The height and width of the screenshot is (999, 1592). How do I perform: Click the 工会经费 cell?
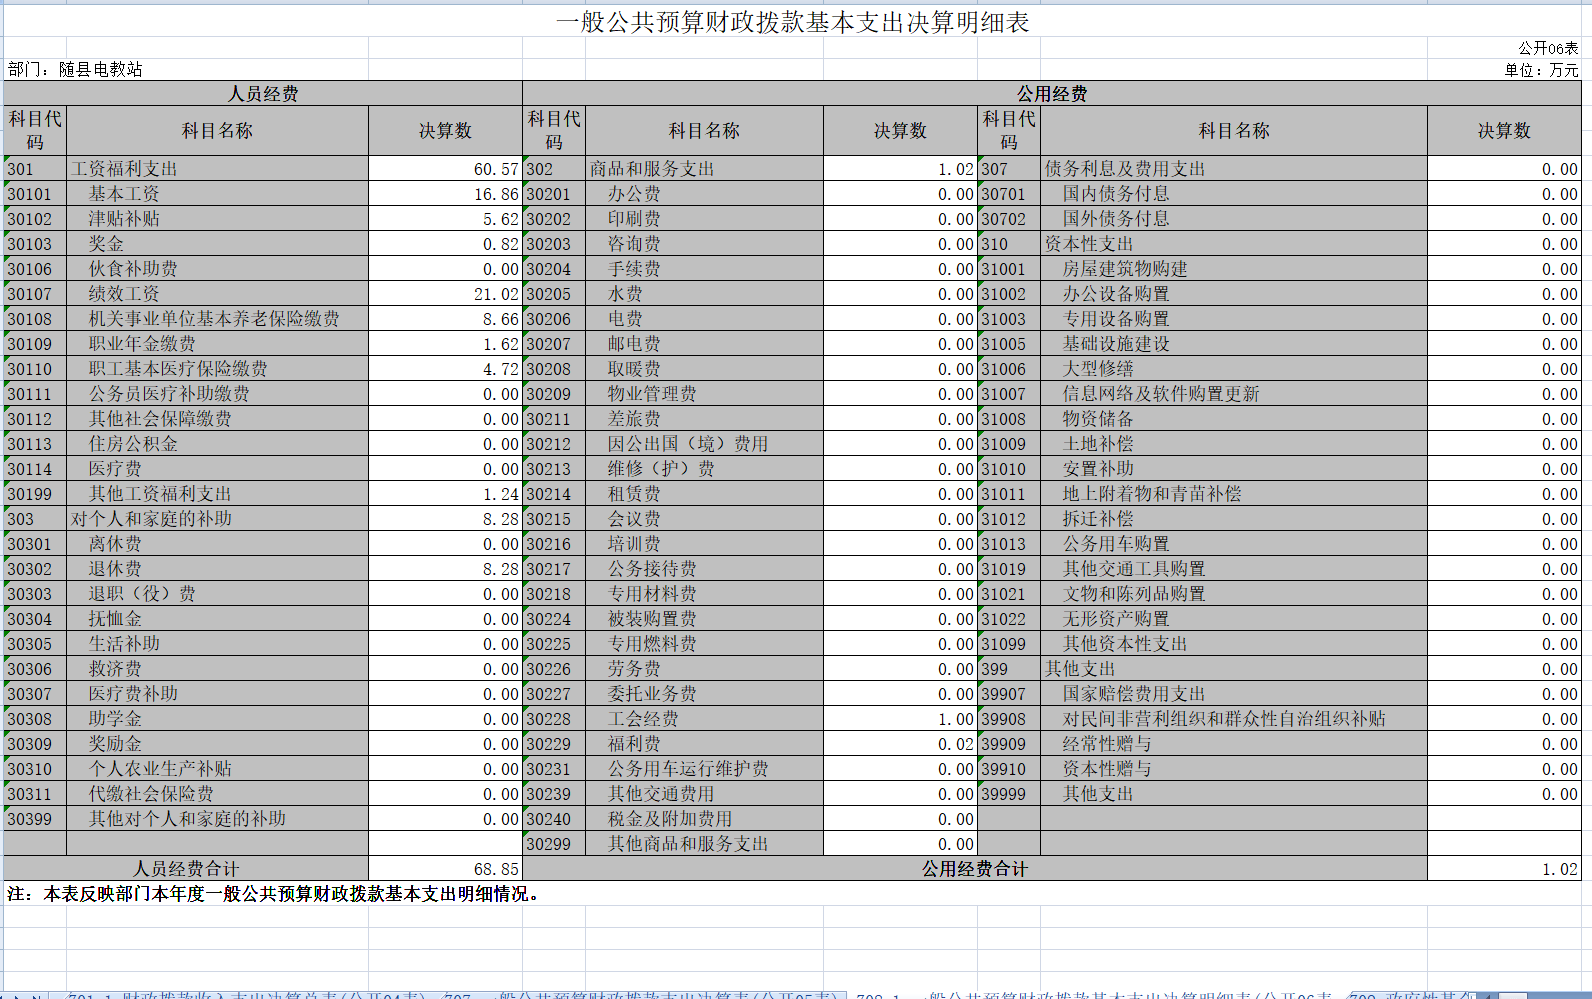(x=704, y=719)
